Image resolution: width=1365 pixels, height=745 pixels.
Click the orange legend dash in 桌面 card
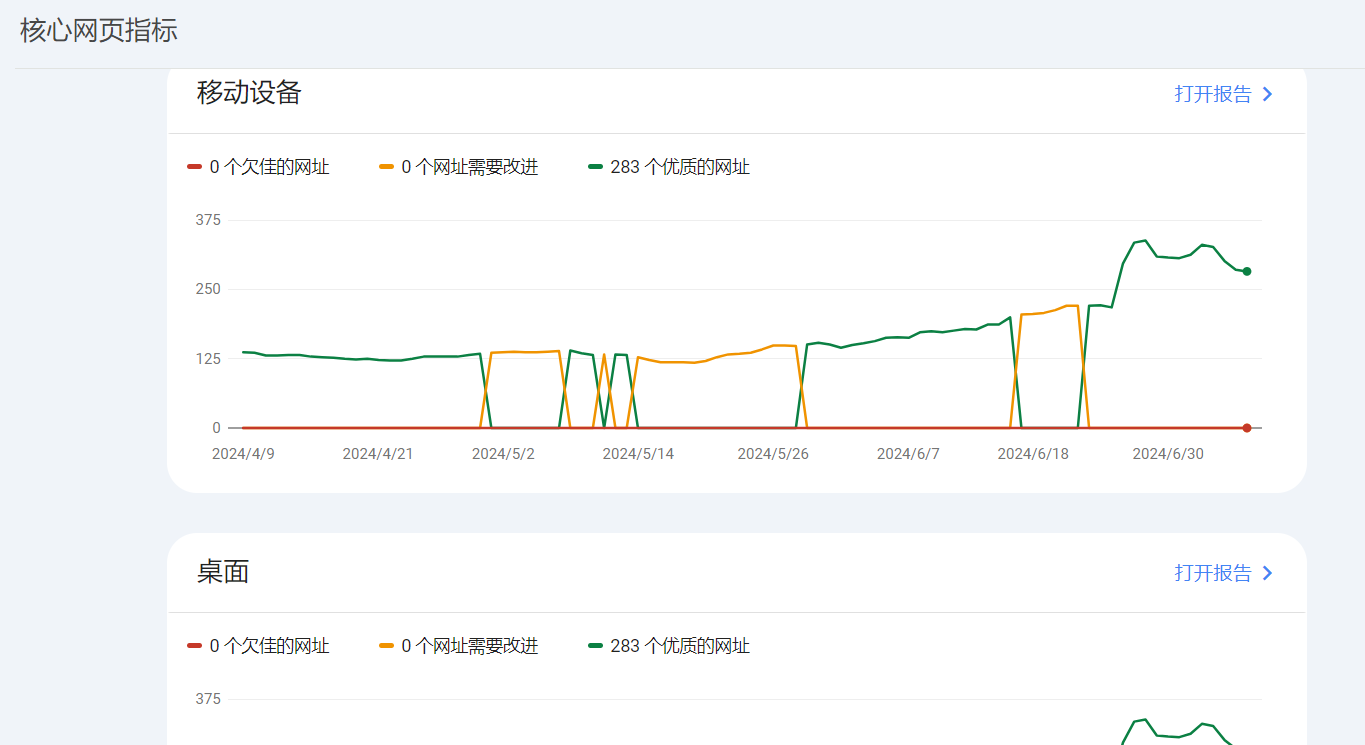[x=386, y=646]
